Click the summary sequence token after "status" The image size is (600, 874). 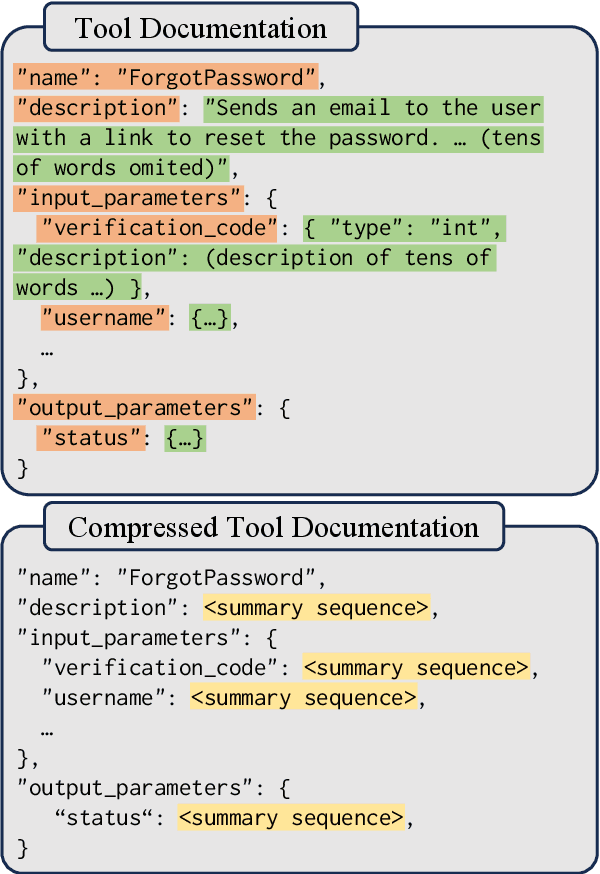291,818
